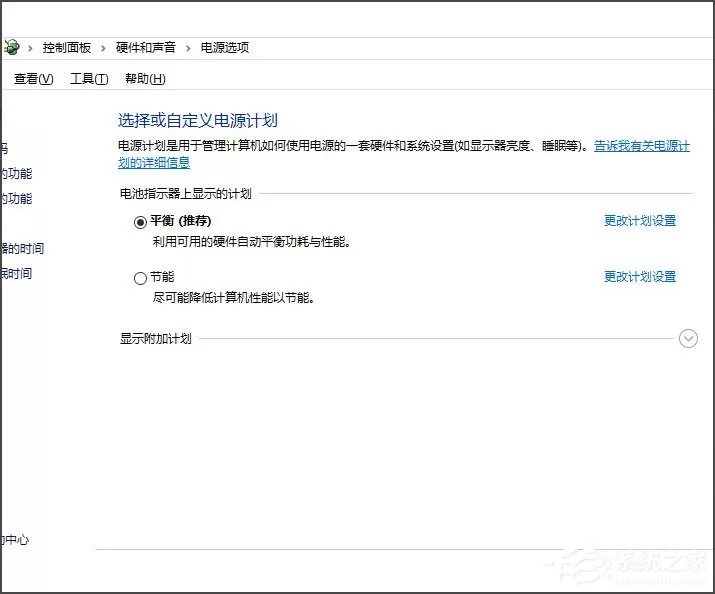Click the 节能 plan label text

point(162,277)
